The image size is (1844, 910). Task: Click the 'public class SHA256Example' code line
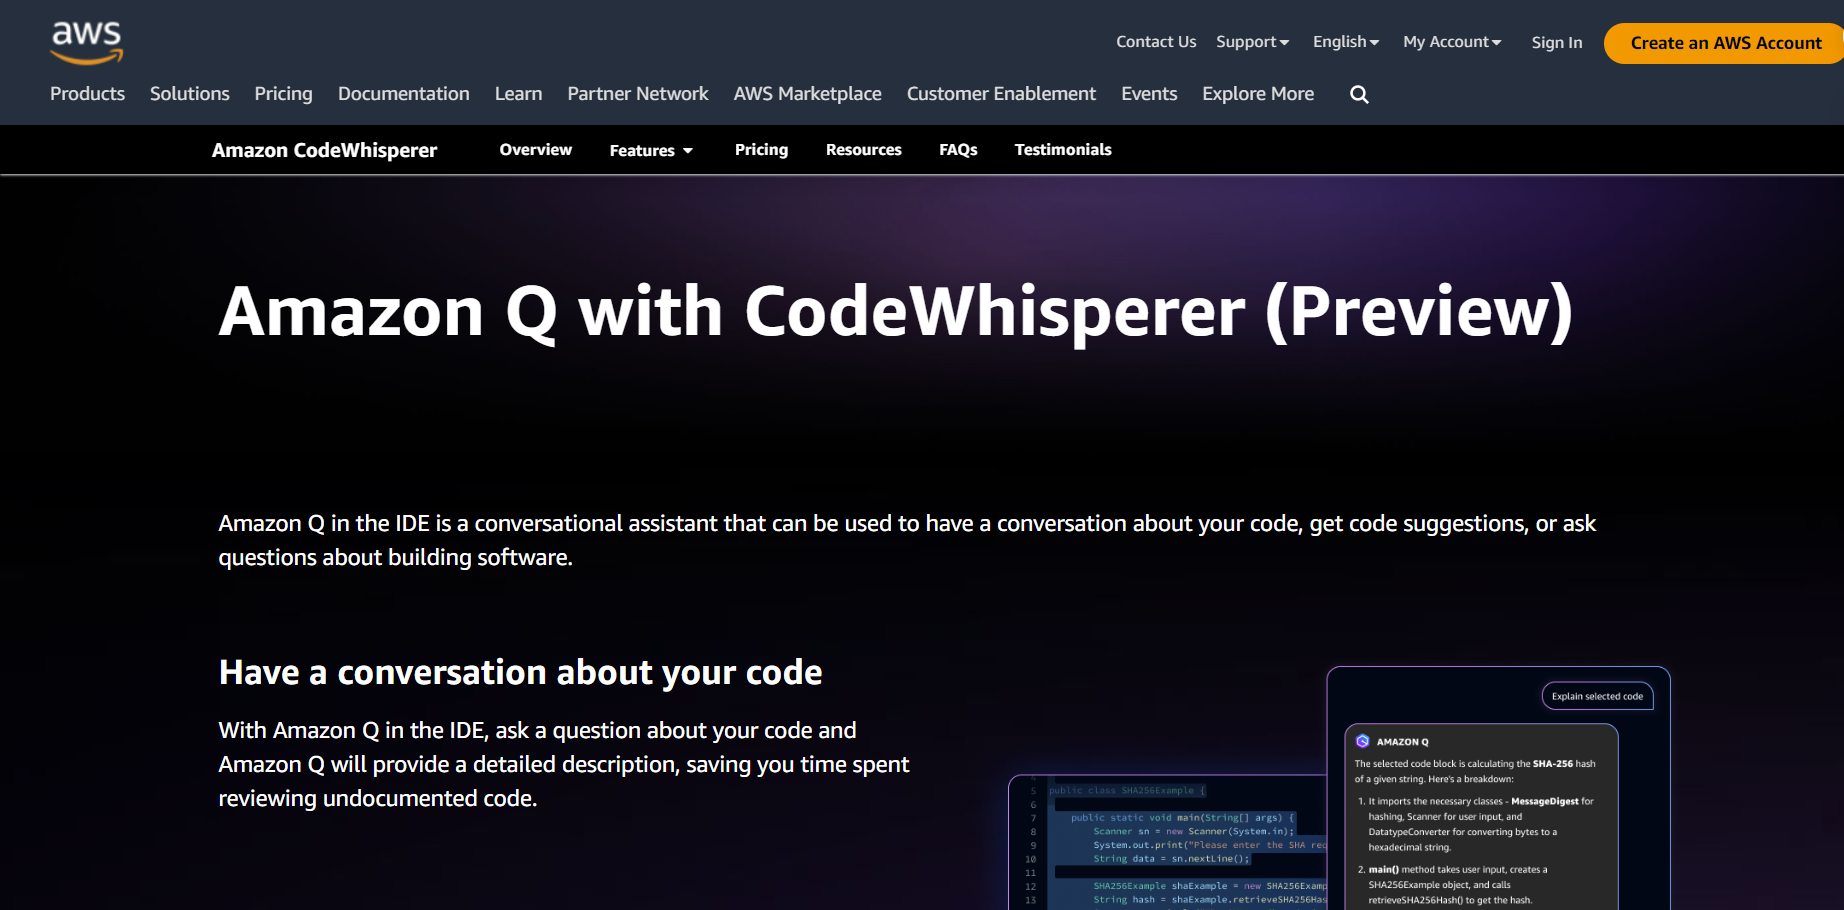[x=1127, y=790]
